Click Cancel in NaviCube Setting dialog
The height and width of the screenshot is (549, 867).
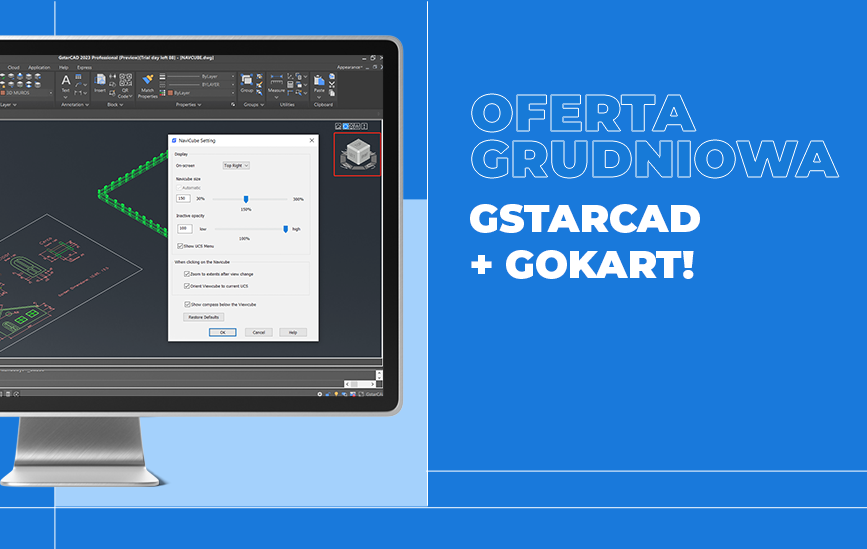pyautogui.click(x=257, y=332)
